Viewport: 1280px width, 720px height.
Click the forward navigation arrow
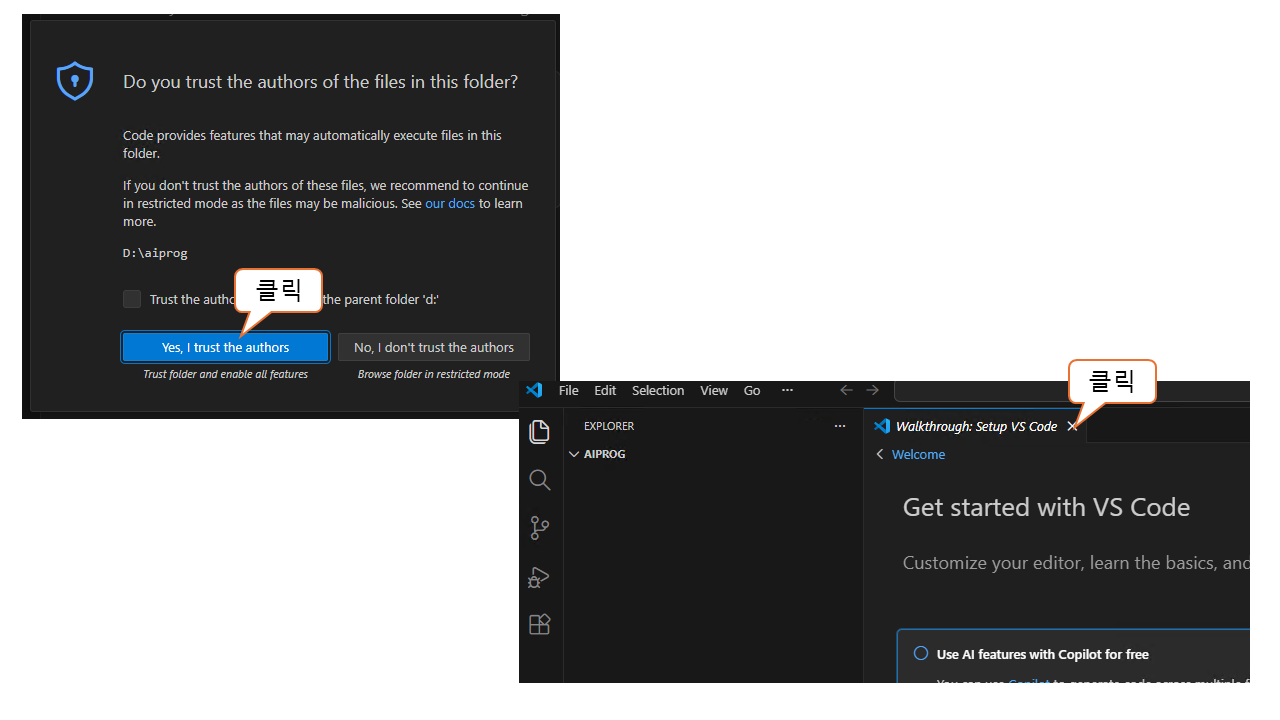coord(873,390)
